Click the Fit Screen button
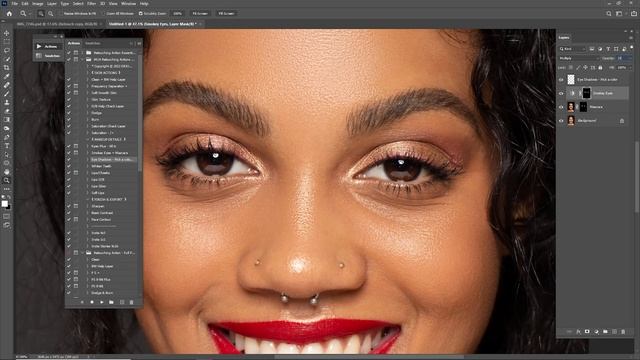 point(200,13)
